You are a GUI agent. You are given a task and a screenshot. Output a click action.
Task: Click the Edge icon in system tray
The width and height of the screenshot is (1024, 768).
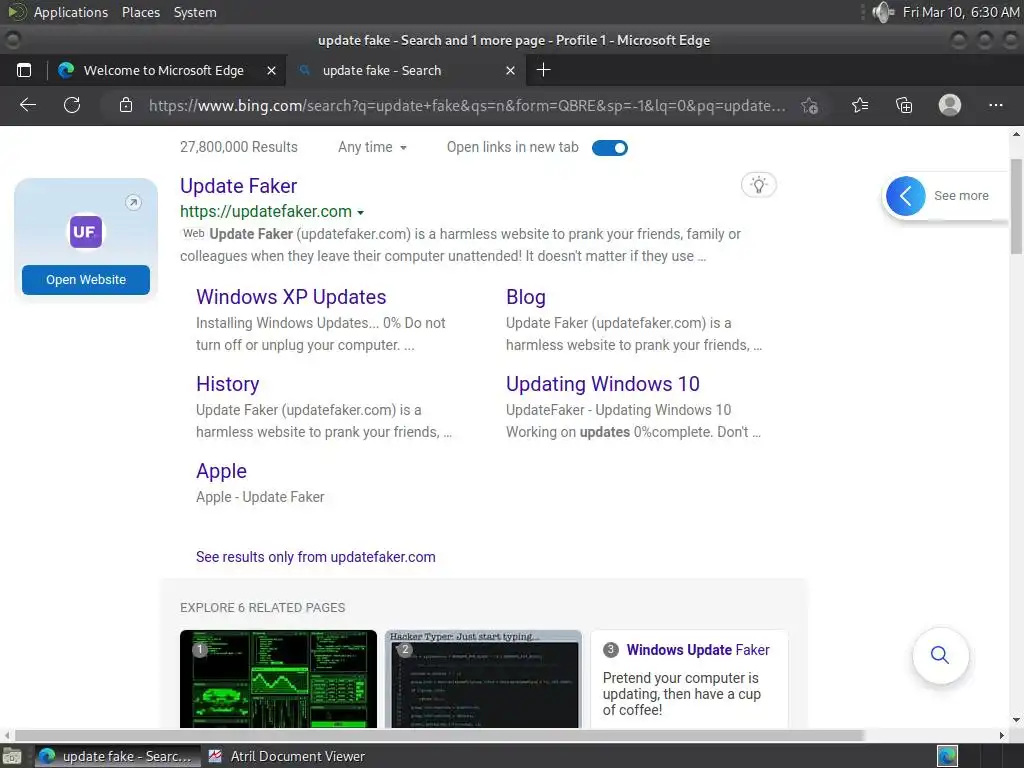[x=947, y=756]
